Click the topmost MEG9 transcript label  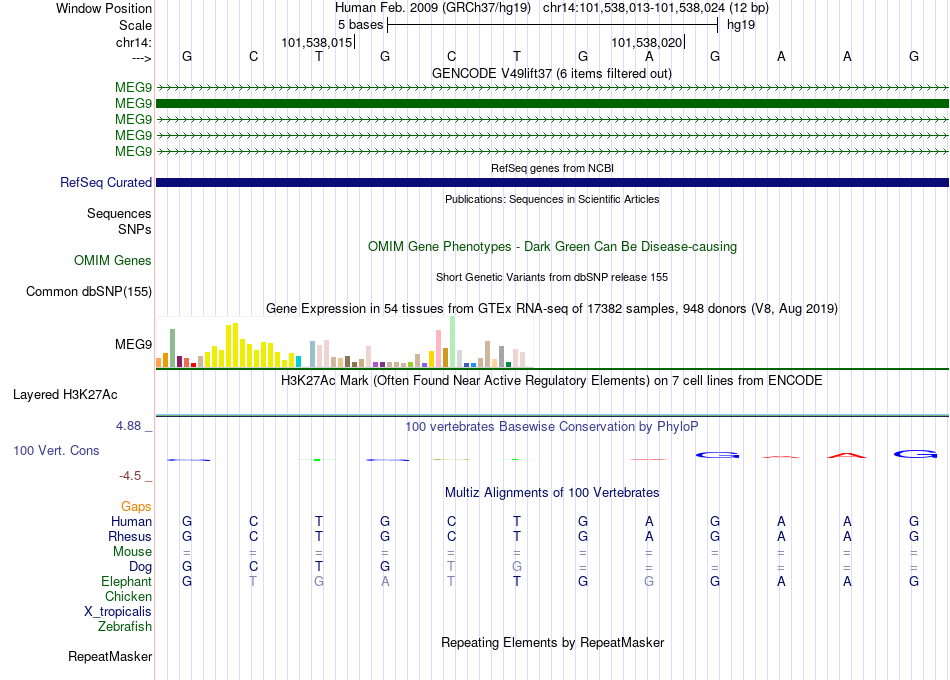pyautogui.click(x=133, y=88)
